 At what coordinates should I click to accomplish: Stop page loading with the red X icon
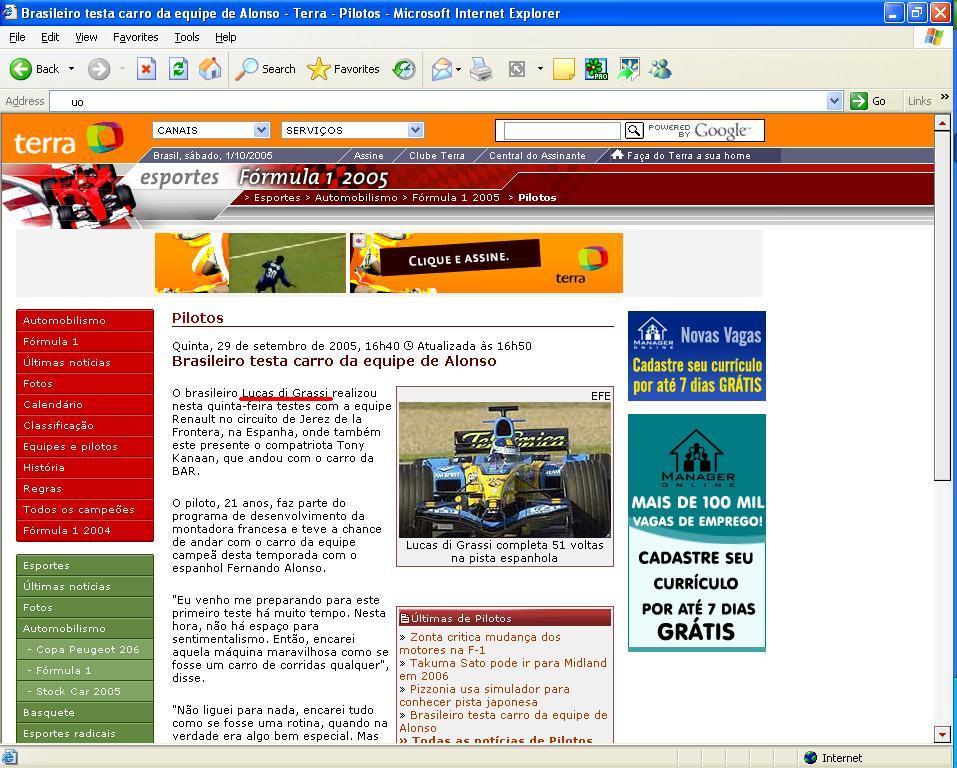(146, 69)
